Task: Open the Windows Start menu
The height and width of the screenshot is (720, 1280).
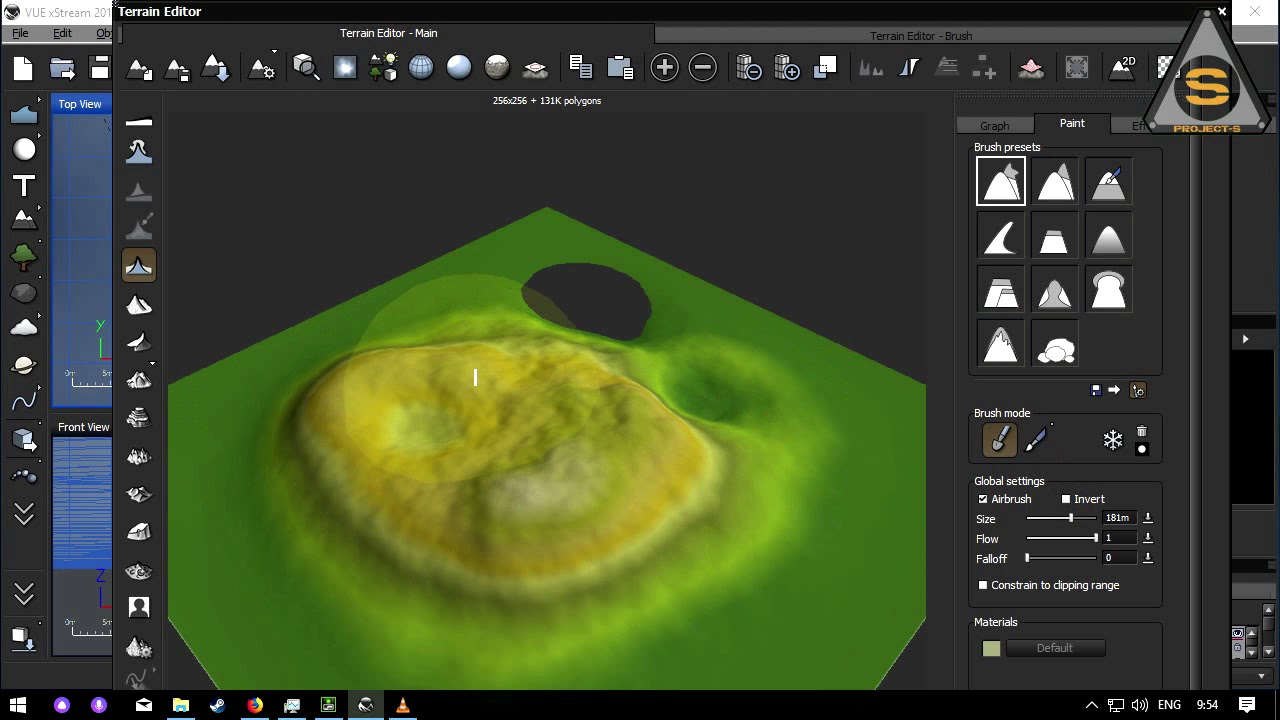Action: pos(18,705)
